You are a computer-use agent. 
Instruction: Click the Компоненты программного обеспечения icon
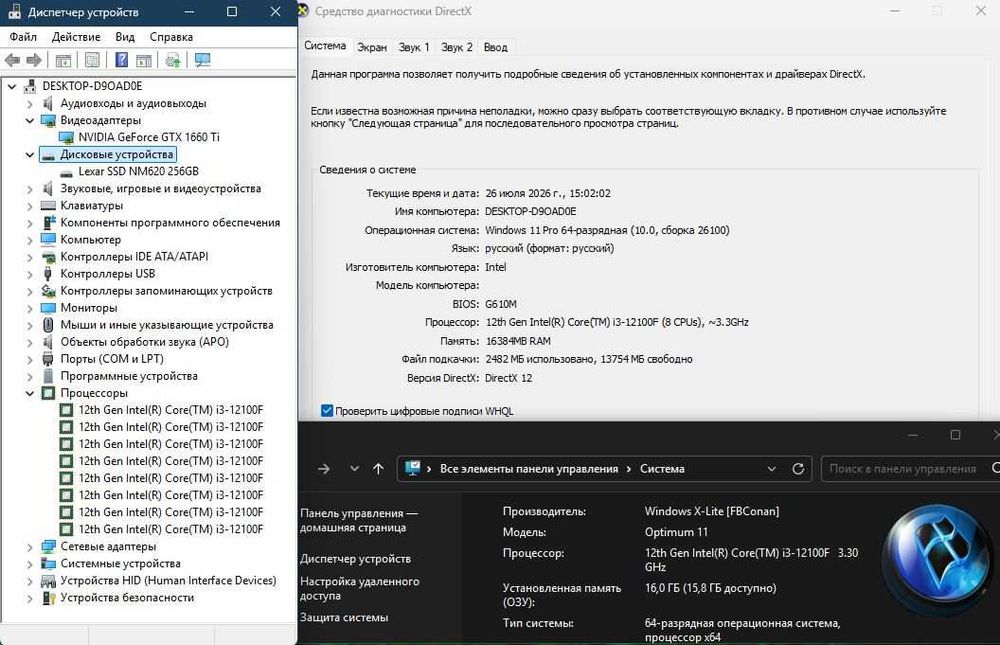click(x=48, y=222)
